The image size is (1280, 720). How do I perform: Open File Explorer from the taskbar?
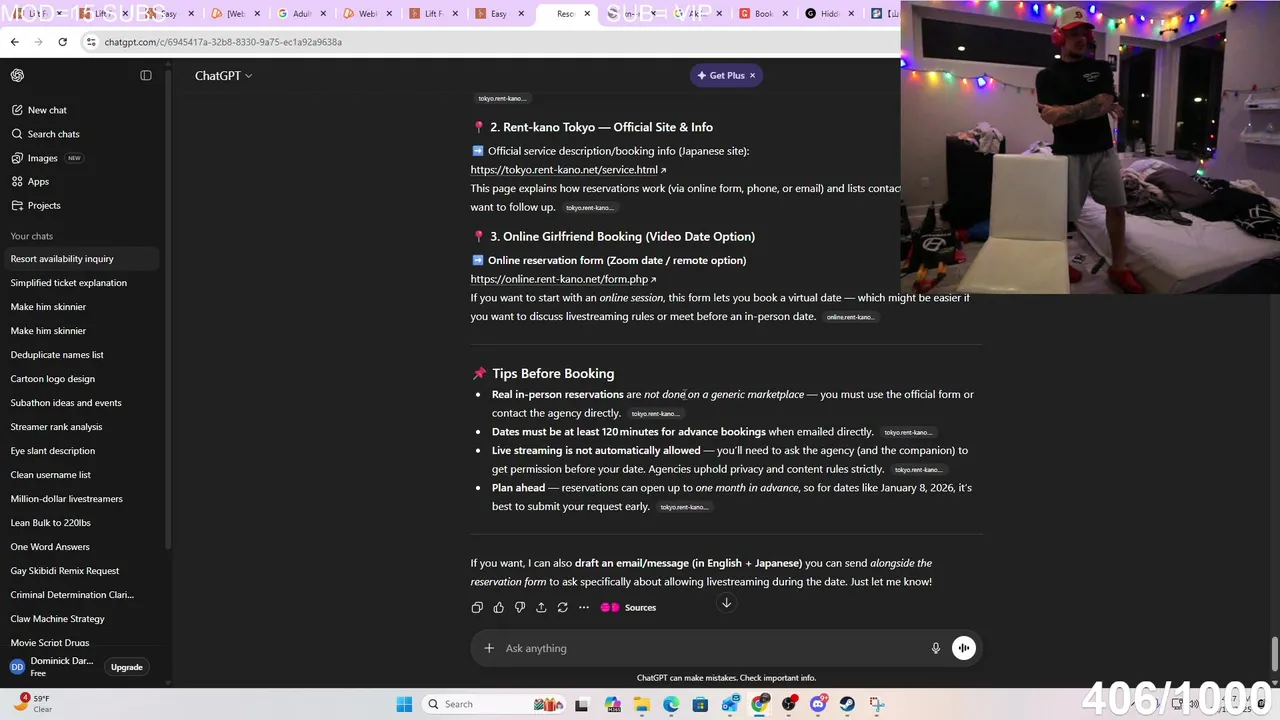[x=642, y=704]
